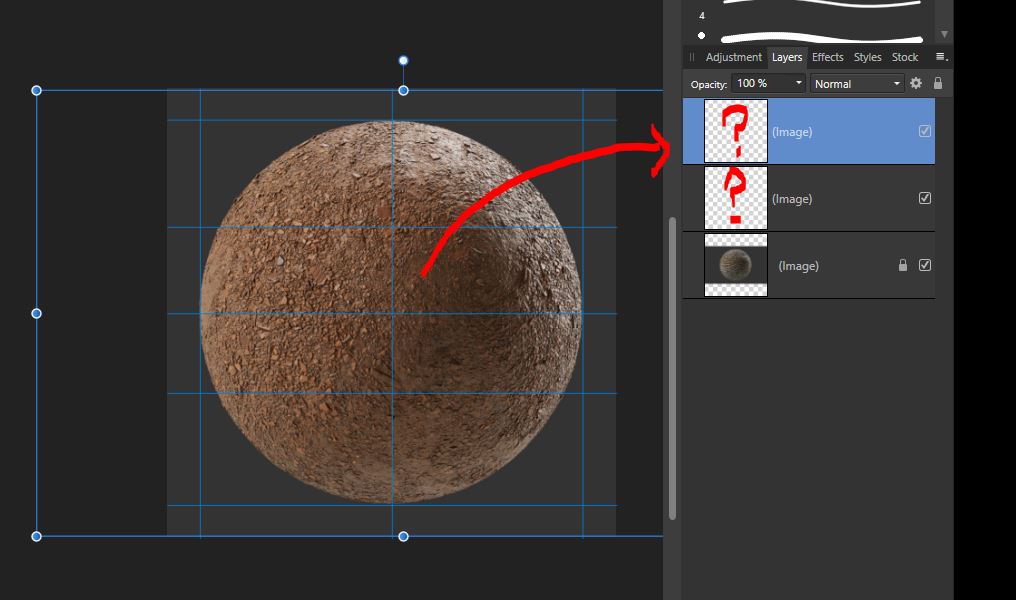The height and width of the screenshot is (600, 1016).
Task: Disable the locked bottom layer's visibility checkbox
Action: click(x=924, y=265)
